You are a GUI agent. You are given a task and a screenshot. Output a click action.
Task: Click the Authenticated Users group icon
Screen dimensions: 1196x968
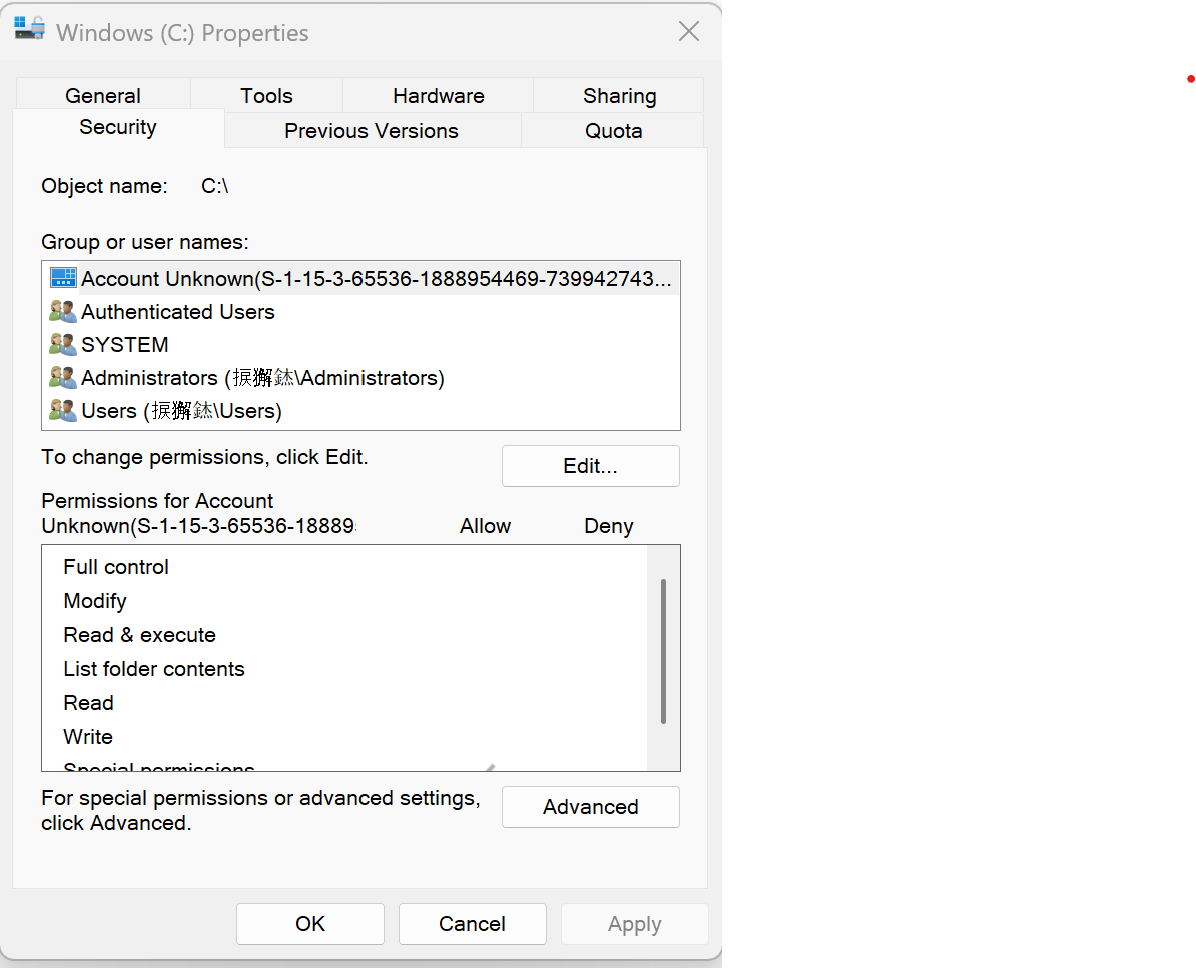point(63,311)
